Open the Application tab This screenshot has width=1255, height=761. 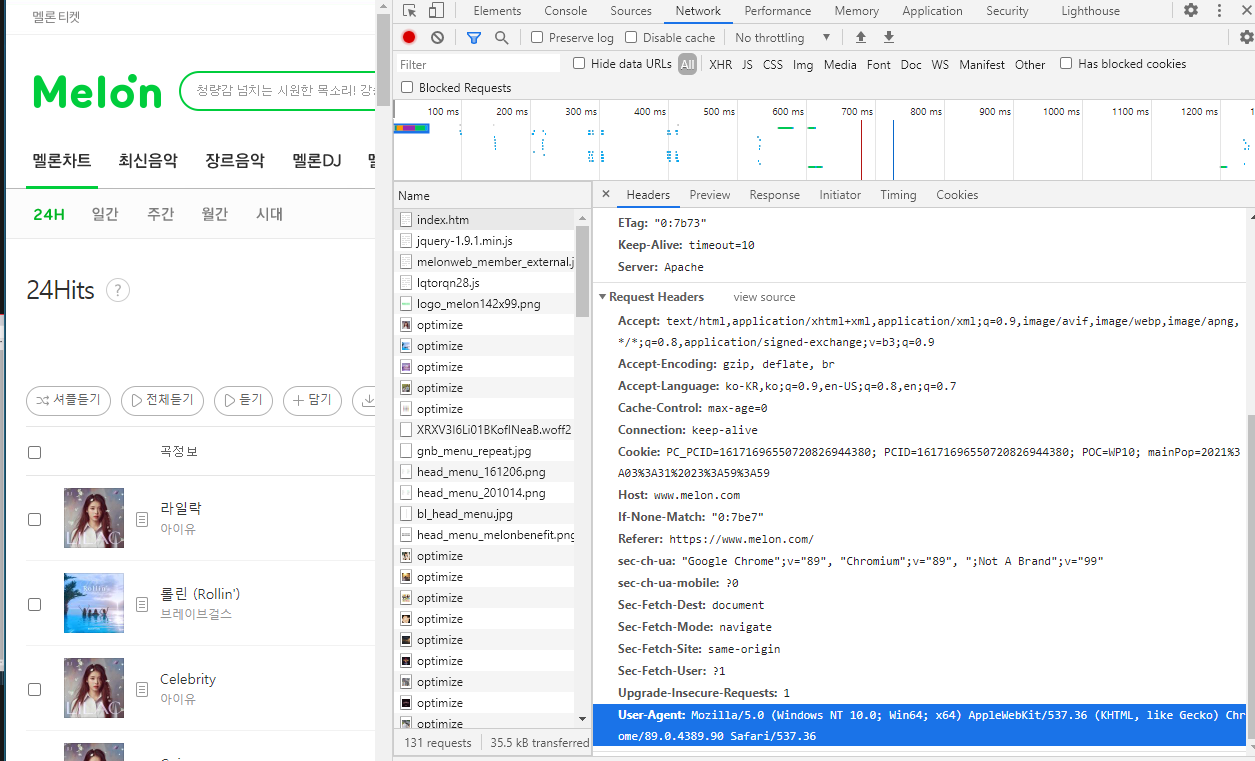tap(932, 11)
